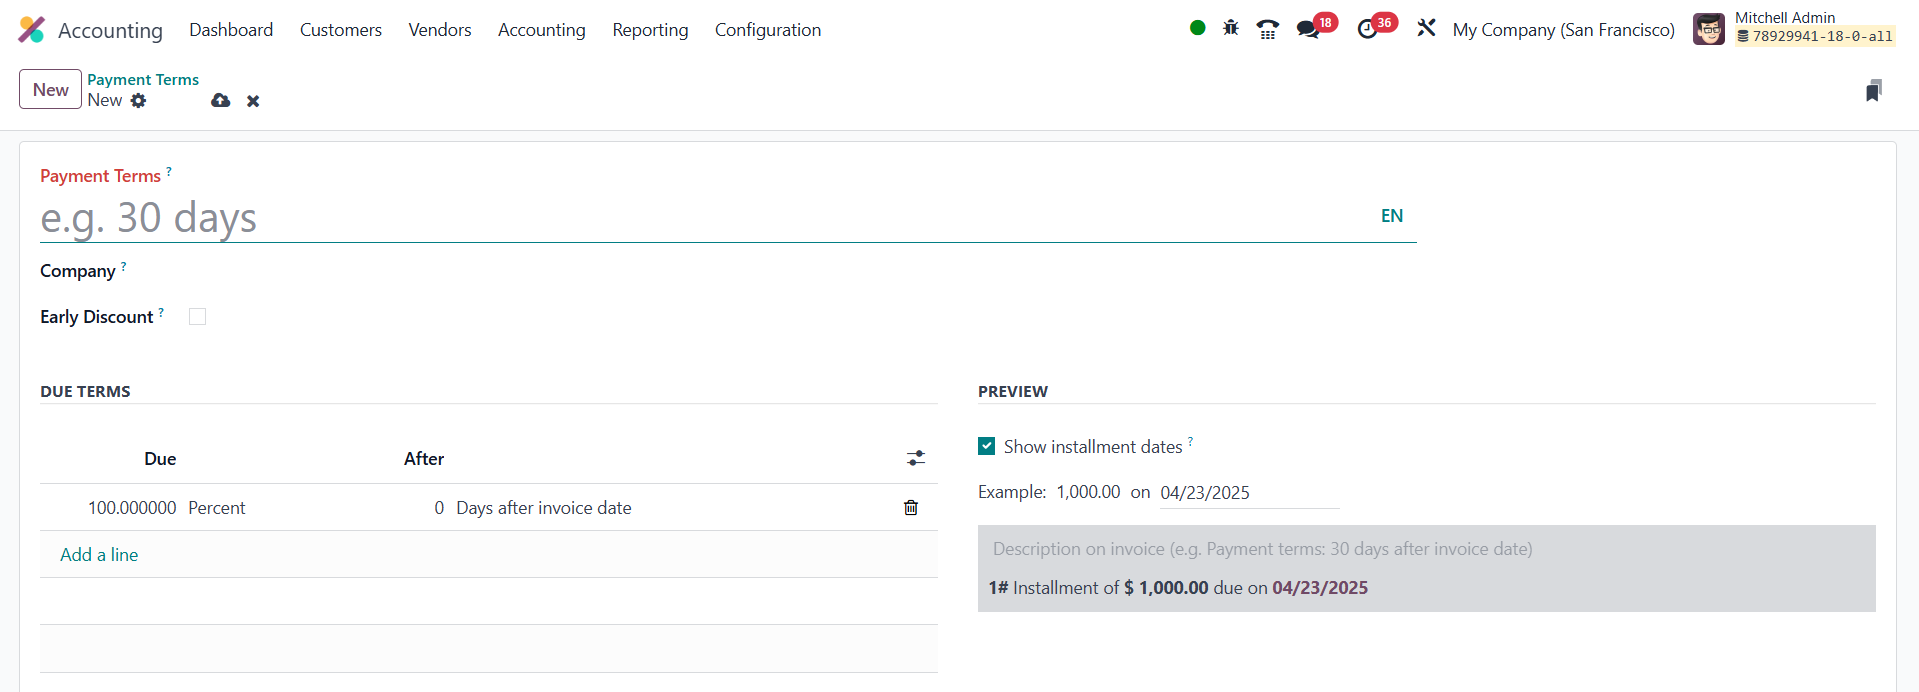Open the My Company (San Francisco) switcher
This screenshot has height=692, width=1919.
(x=1563, y=30)
